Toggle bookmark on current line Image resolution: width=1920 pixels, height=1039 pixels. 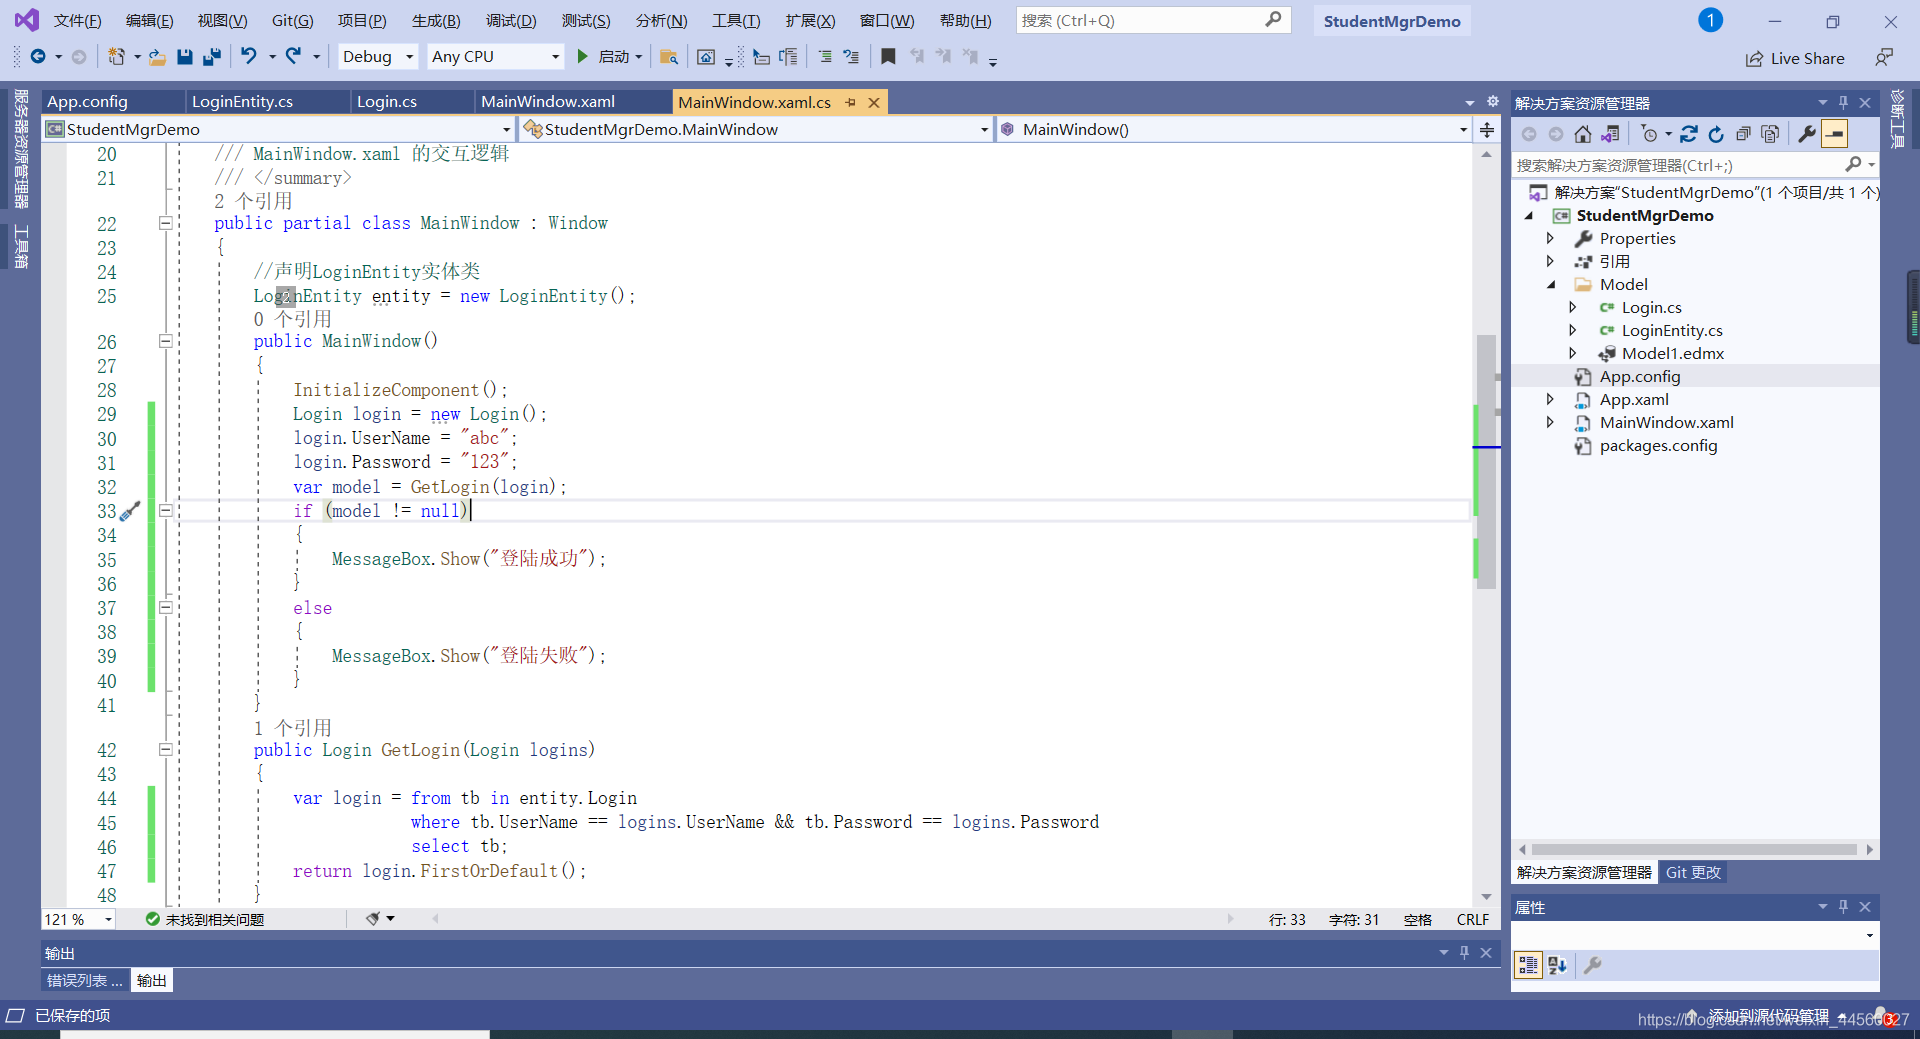tap(888, 57)
